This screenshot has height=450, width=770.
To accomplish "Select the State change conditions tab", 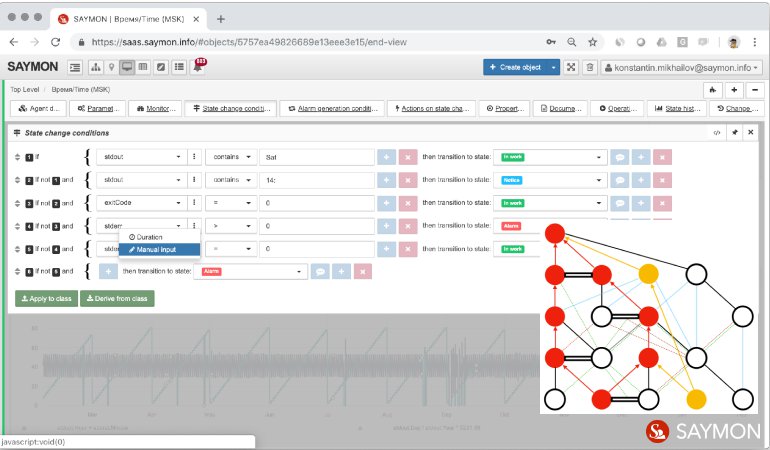I will pyautogui.click(x=231, y=109).
